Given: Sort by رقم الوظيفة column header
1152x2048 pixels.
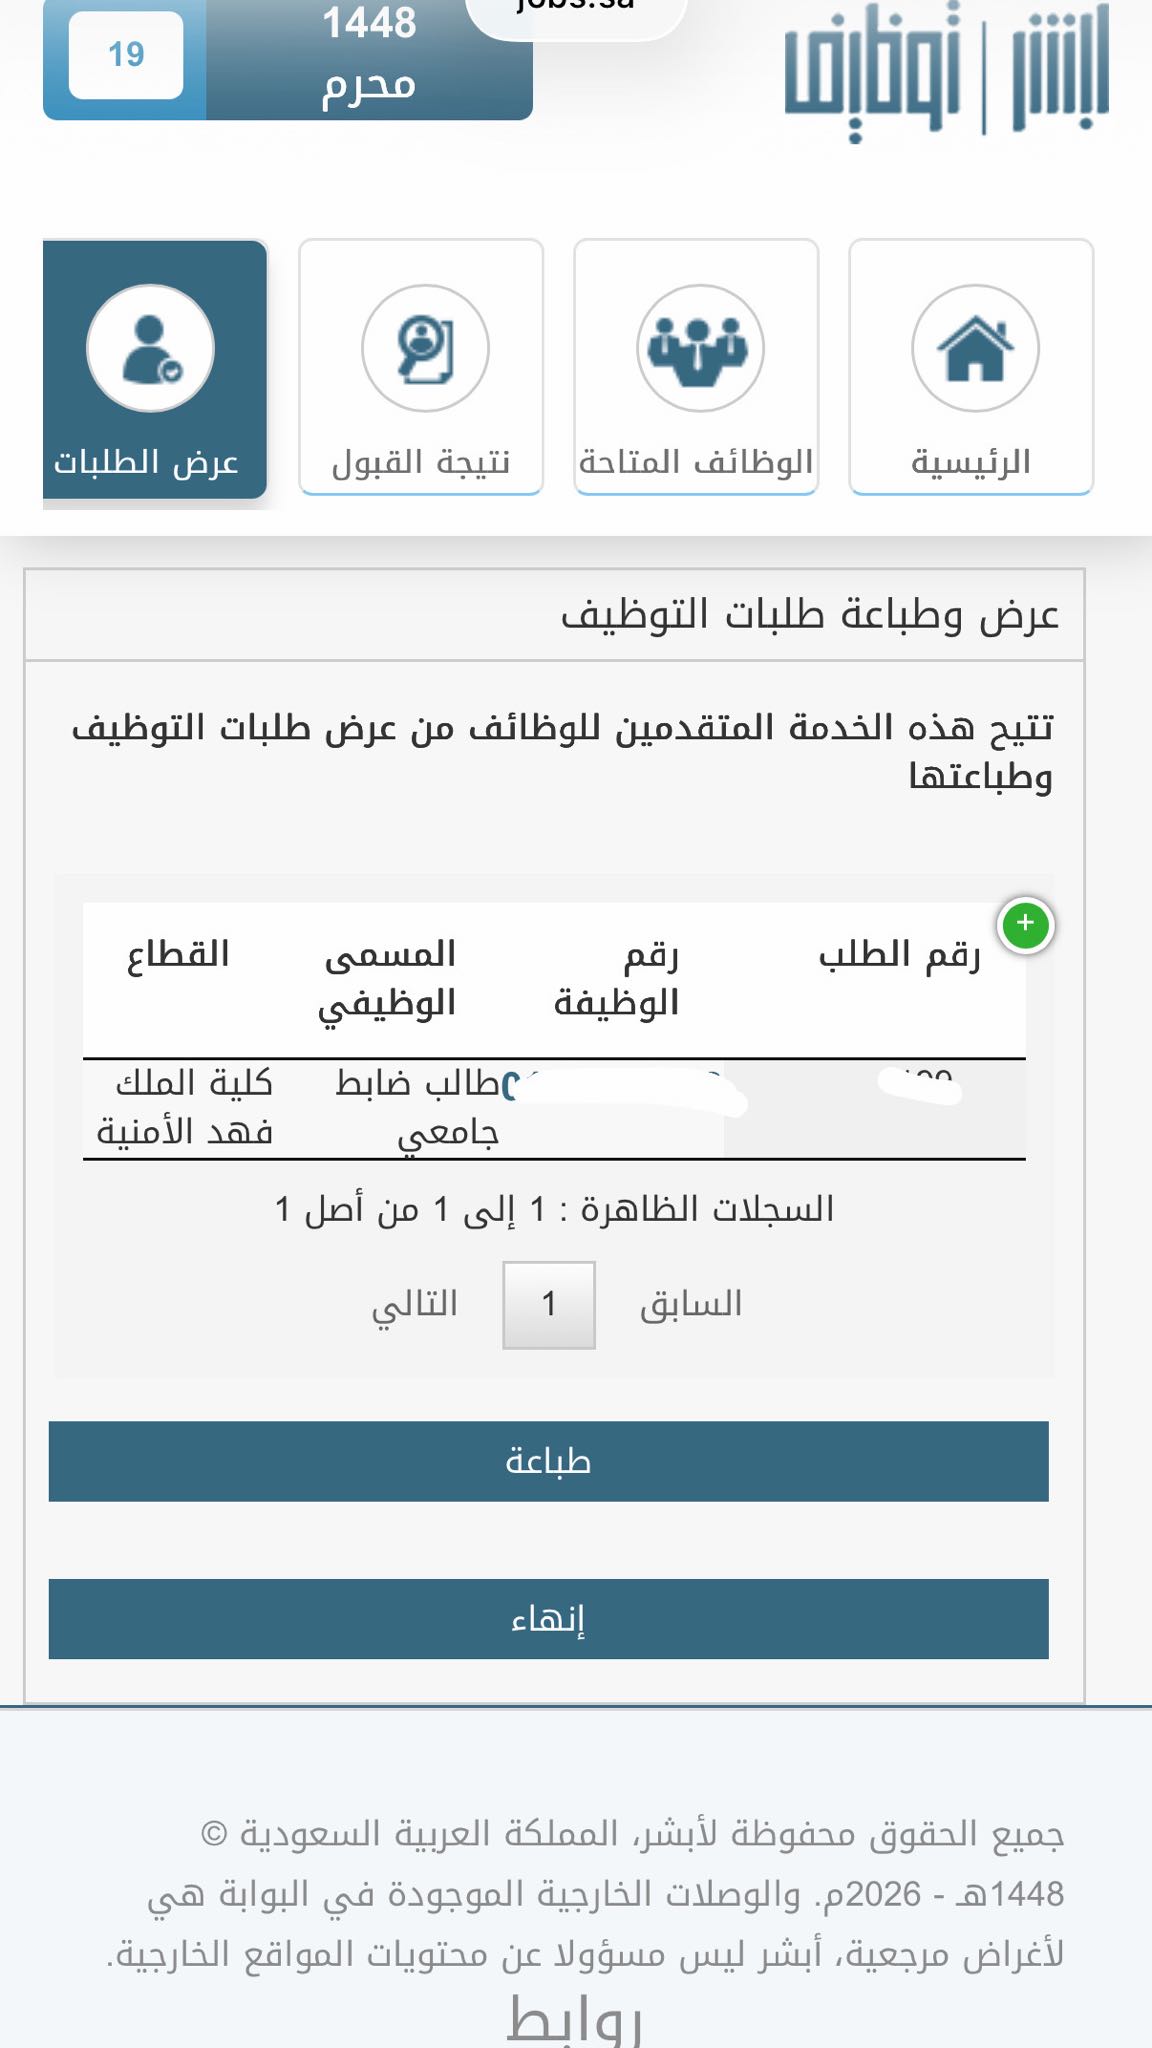Looking at the screenshot, I should [x=617, y=978].
